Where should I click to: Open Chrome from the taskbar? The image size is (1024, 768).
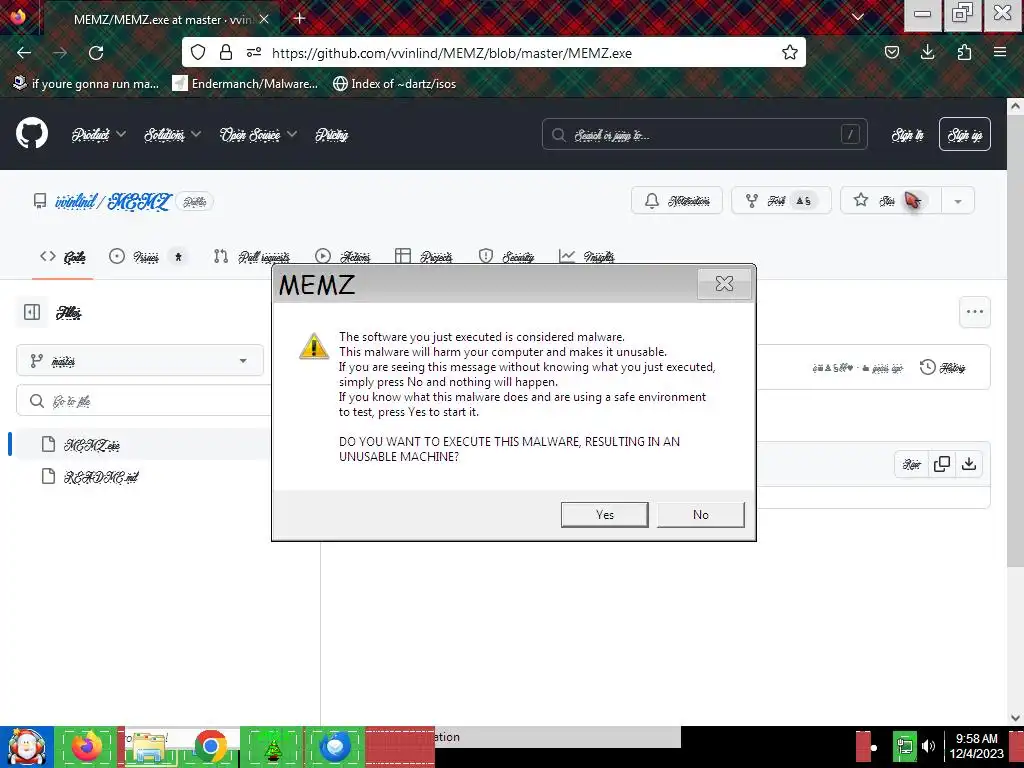click(x=210, y=747)
